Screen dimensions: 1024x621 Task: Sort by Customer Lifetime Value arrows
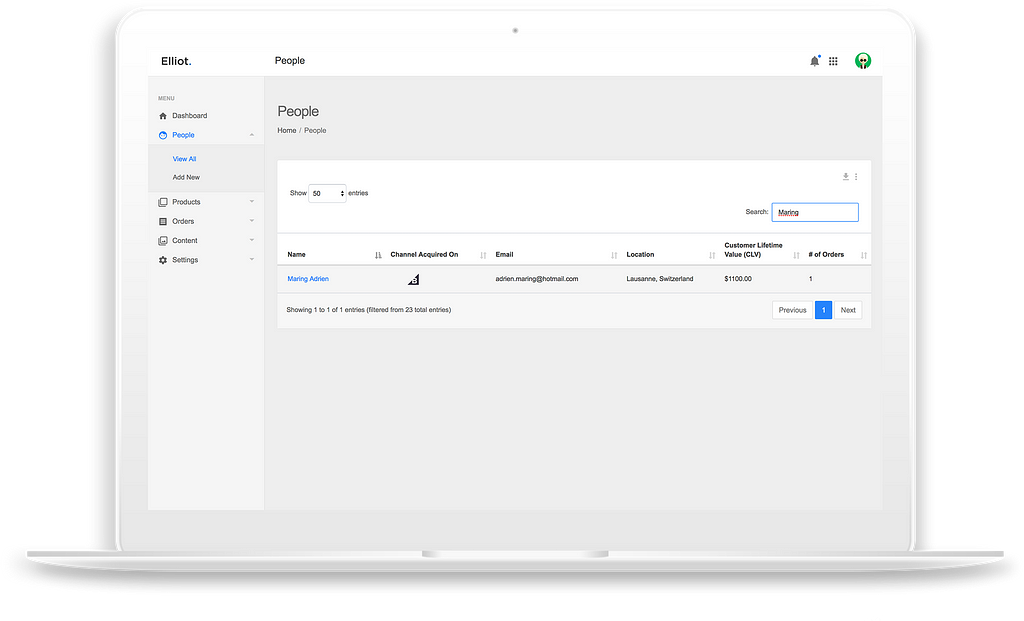pos(796,255)
